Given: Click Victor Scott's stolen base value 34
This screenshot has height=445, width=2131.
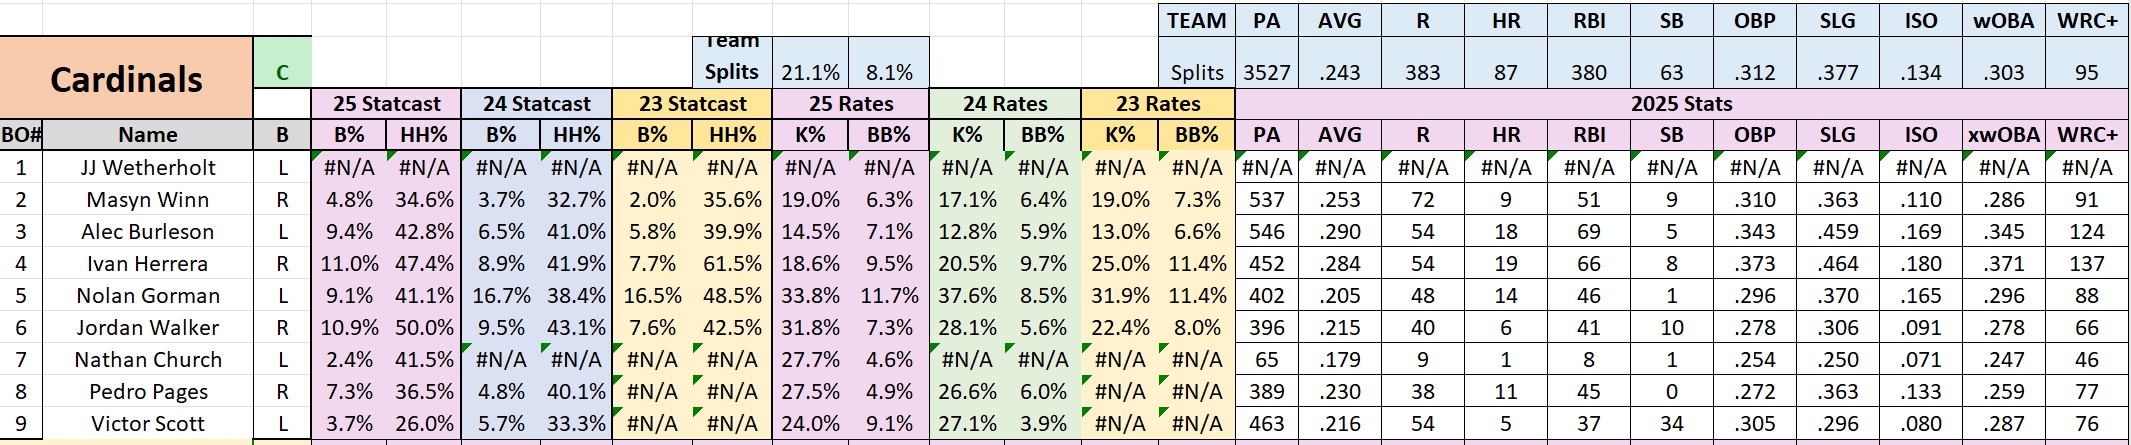Looking at the screenshot, I should 1671,424.
